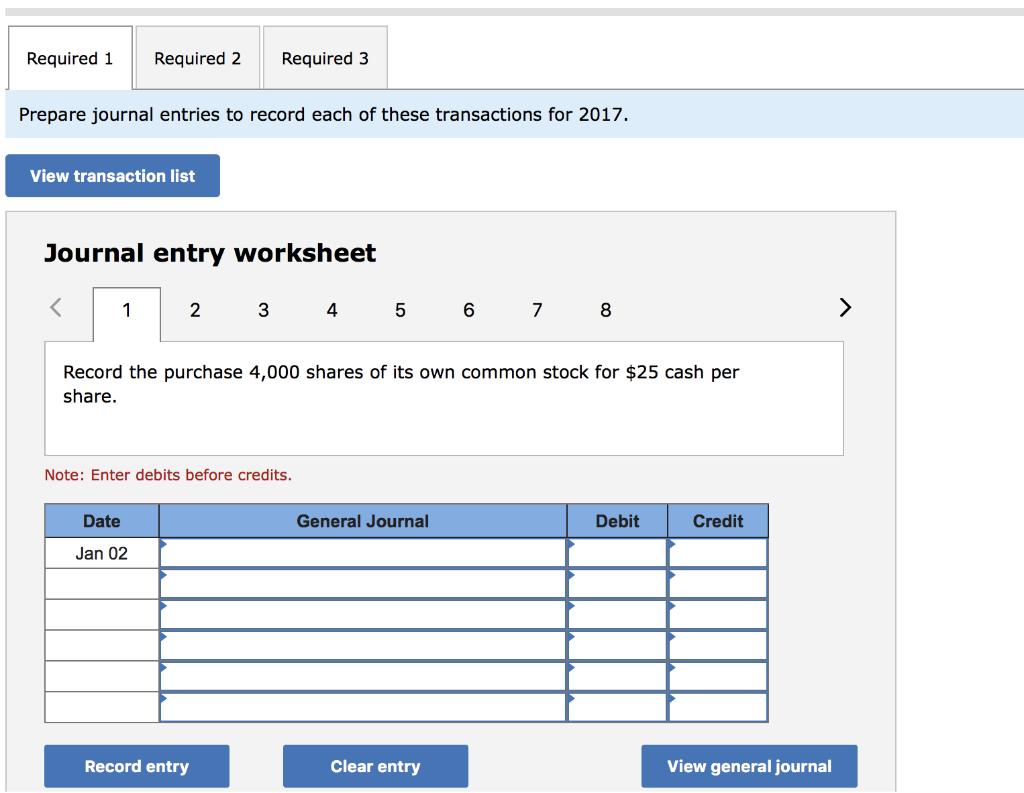Click the Jan 02 date cell
The image size is (1024, 793).
click(102, 553)
